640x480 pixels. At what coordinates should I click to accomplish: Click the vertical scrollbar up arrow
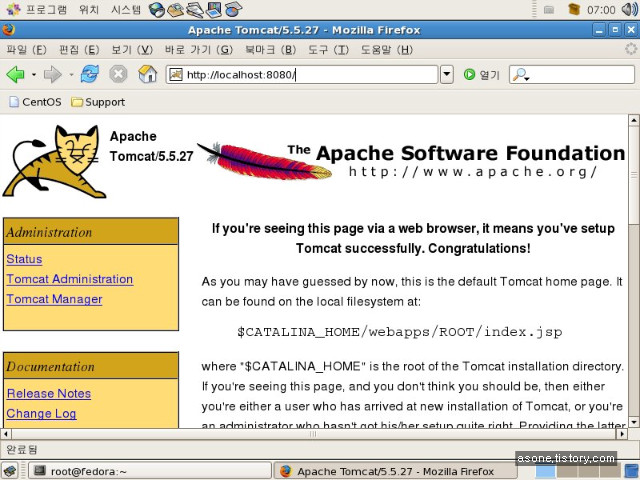click(x=633, y=120)
